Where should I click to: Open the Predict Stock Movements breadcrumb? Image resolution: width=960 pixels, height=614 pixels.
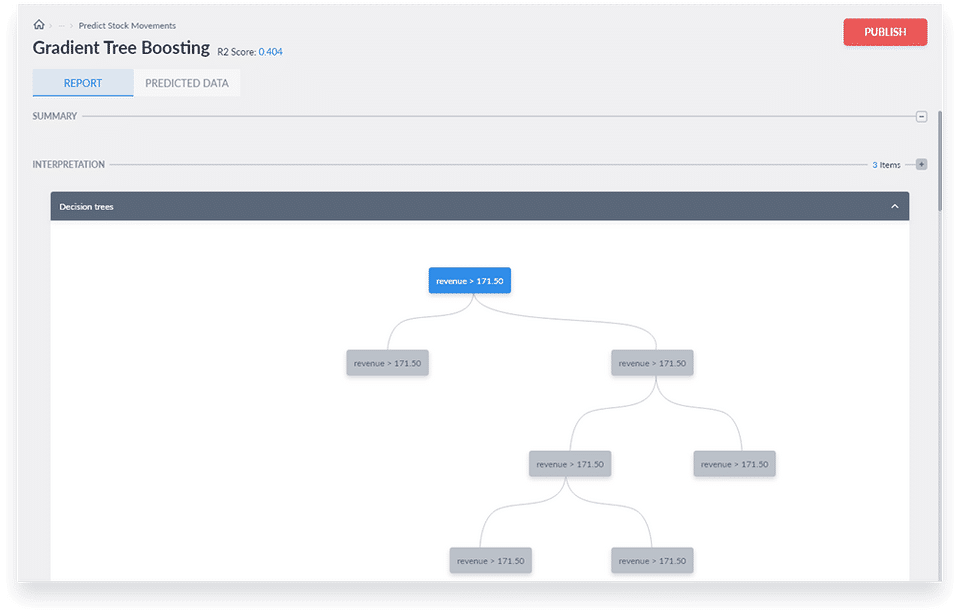point(127,26)
